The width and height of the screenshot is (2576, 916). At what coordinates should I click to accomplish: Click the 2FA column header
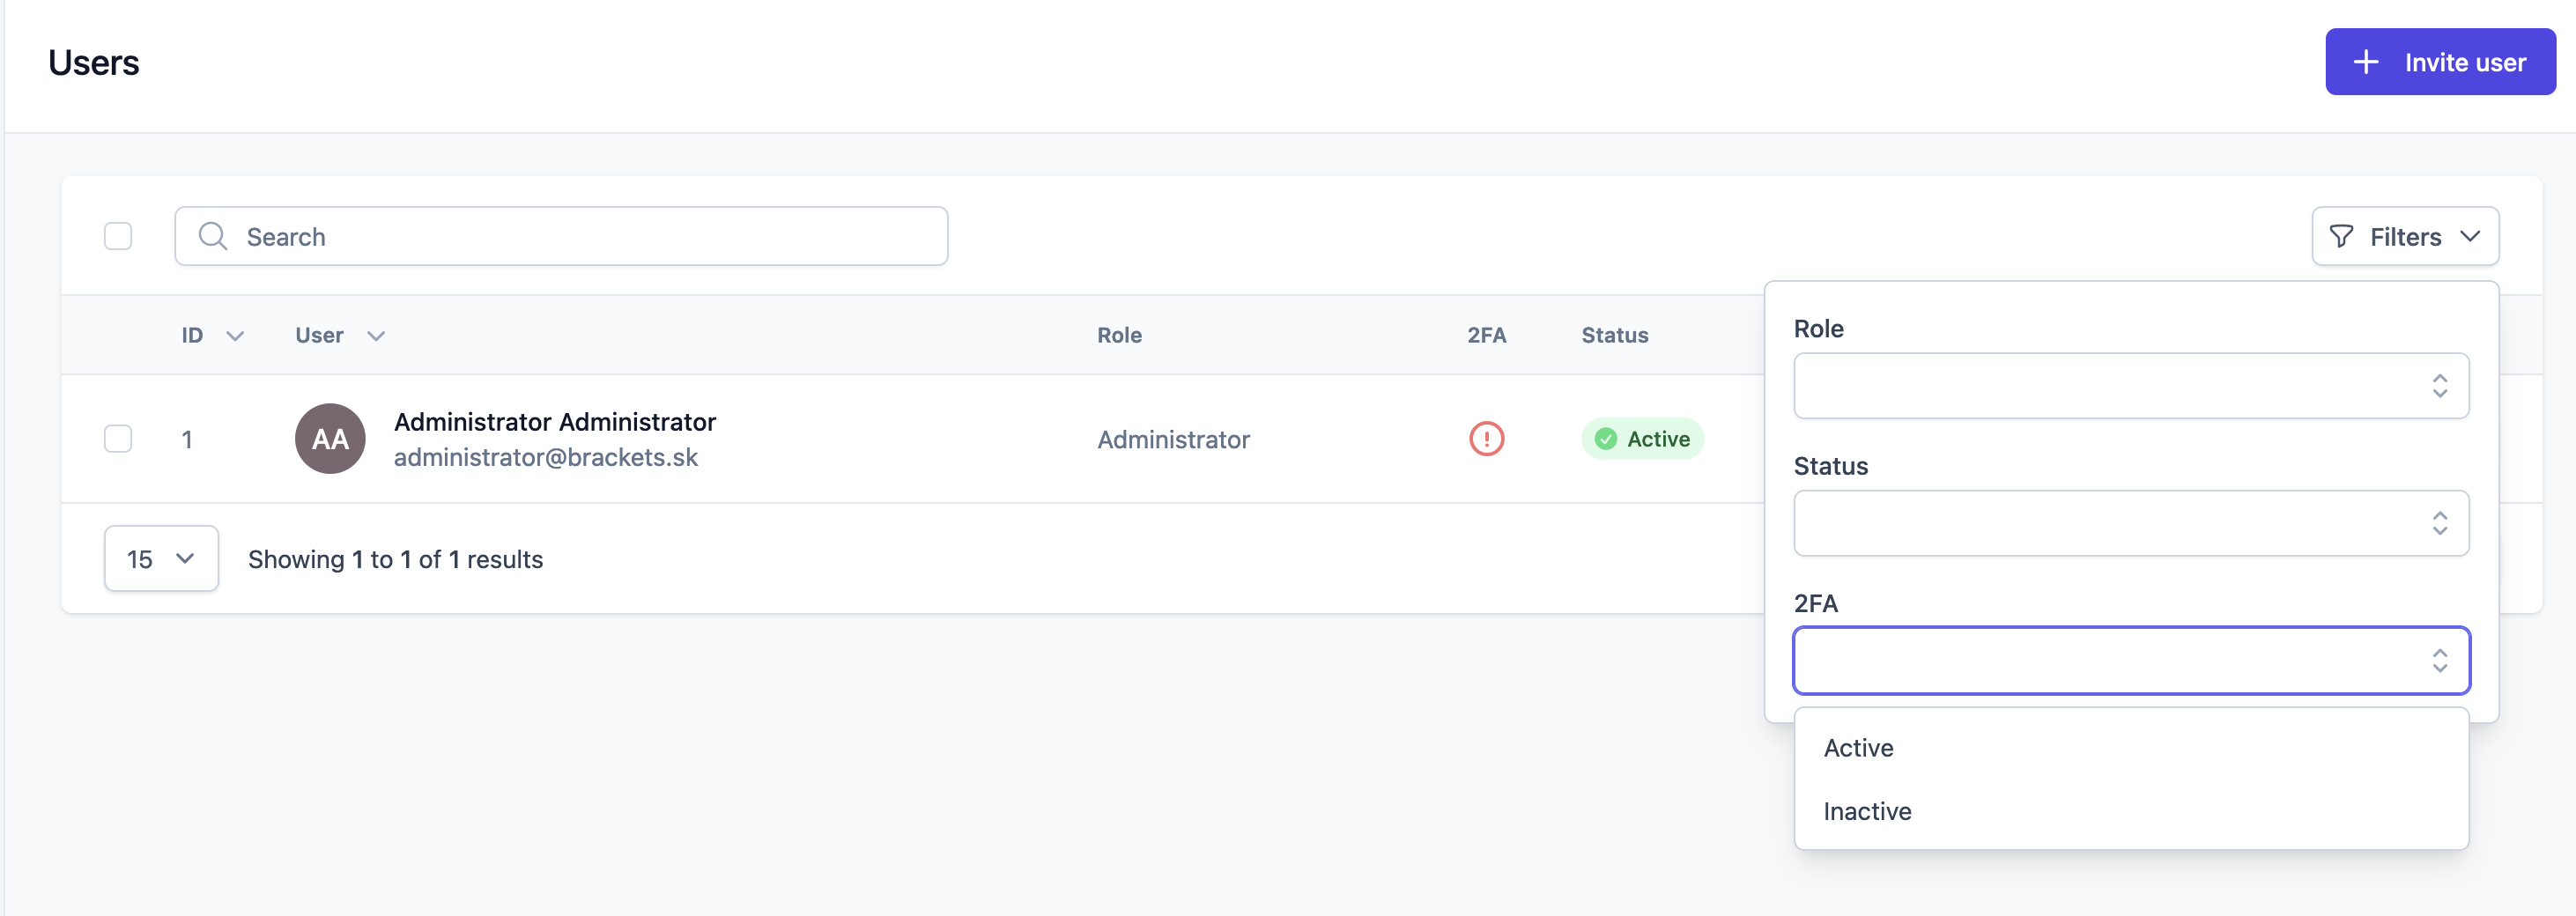1486,336
